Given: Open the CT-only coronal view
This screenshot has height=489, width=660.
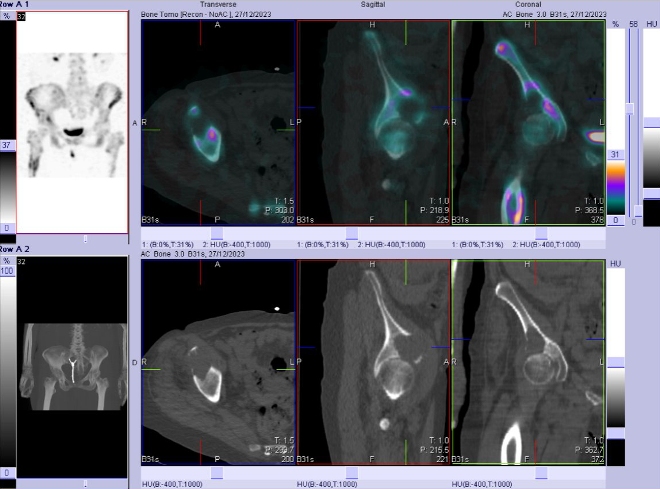Looking at the screenshot, I should pyautogui.click(x=529, y=362).
